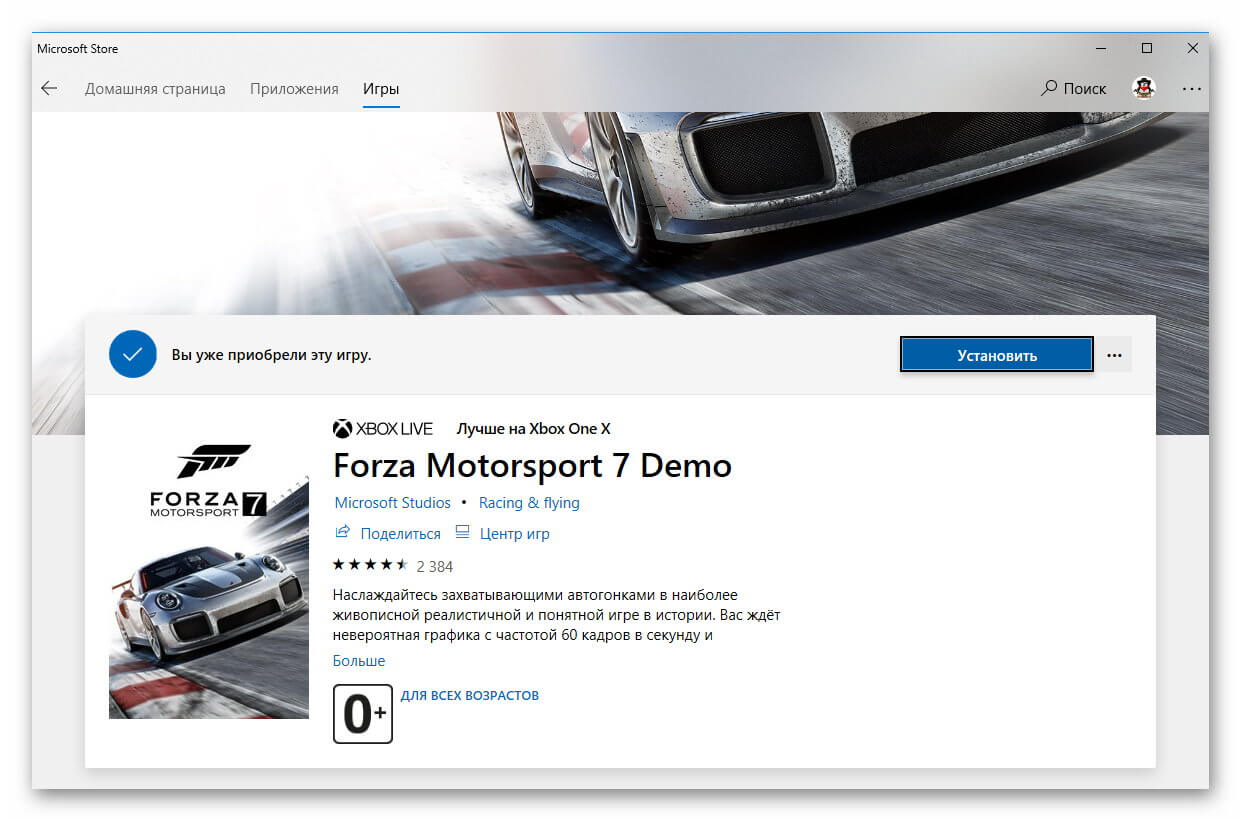
Task: Go back with the arrow icon
Action: coord(49,88)
